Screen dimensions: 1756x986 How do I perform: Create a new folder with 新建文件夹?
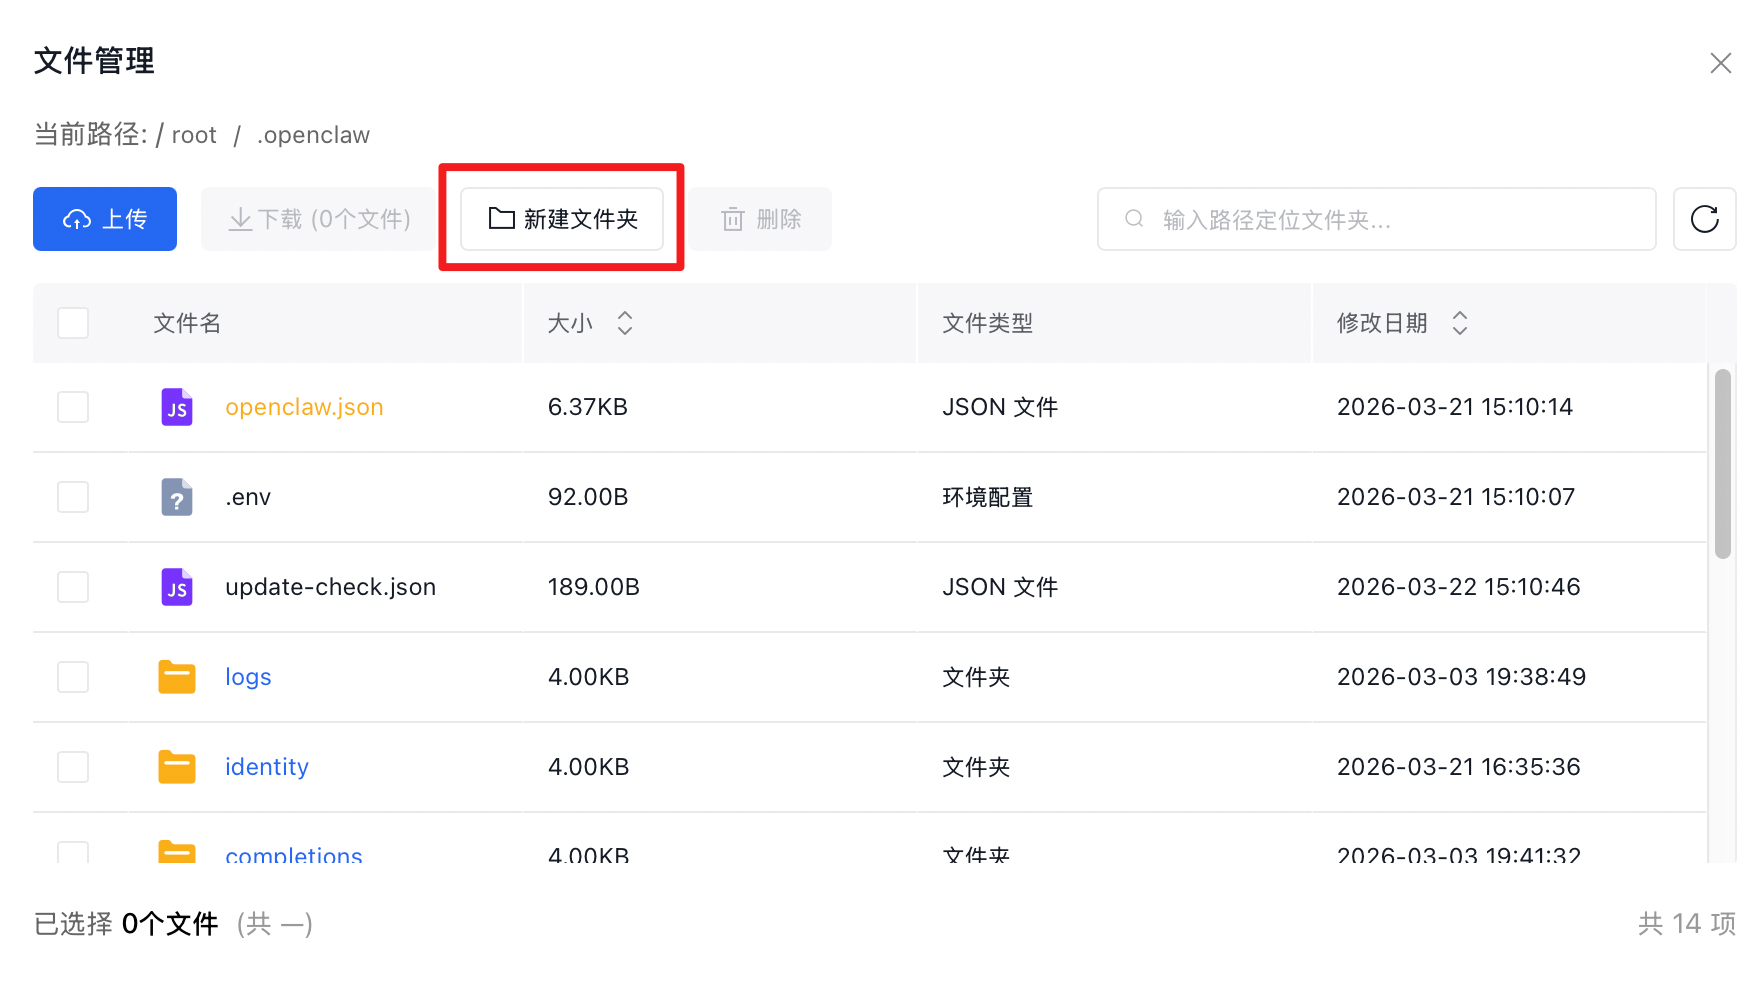click(x=562, y=219)
